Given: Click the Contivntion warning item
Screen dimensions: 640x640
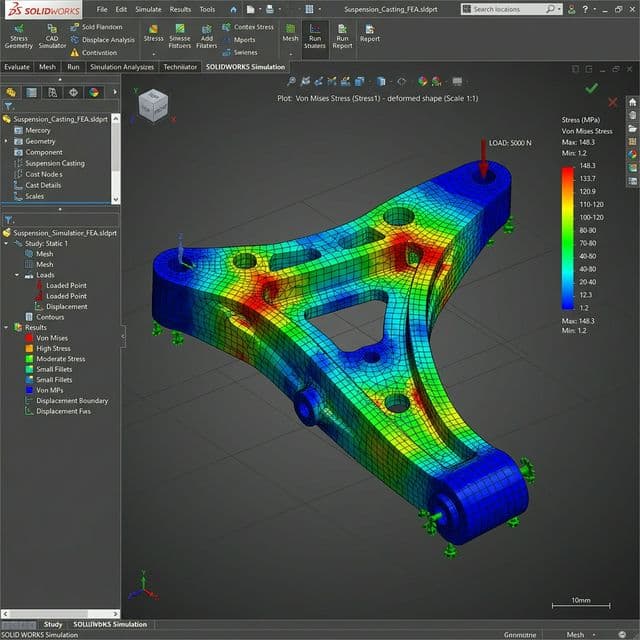Looking at the screenshot, I should 94,53.
